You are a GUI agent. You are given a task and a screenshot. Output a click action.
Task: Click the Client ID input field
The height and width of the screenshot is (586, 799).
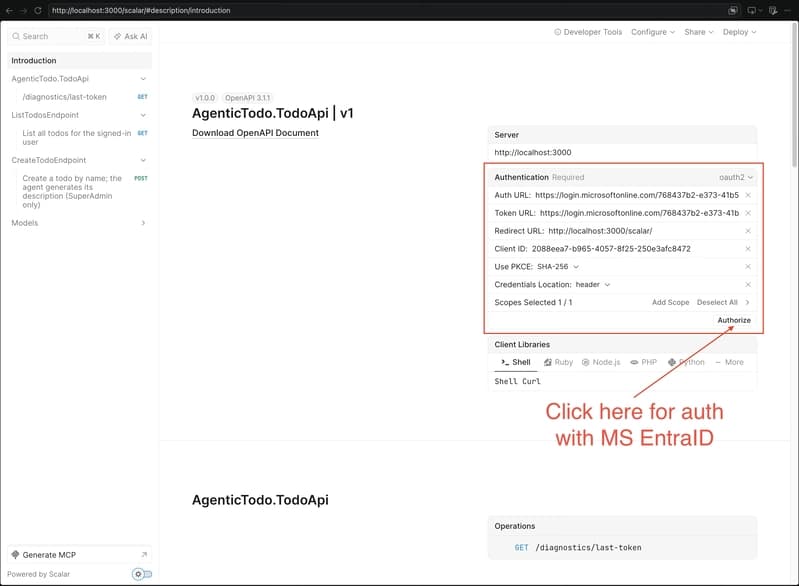(x=635, y=249)
